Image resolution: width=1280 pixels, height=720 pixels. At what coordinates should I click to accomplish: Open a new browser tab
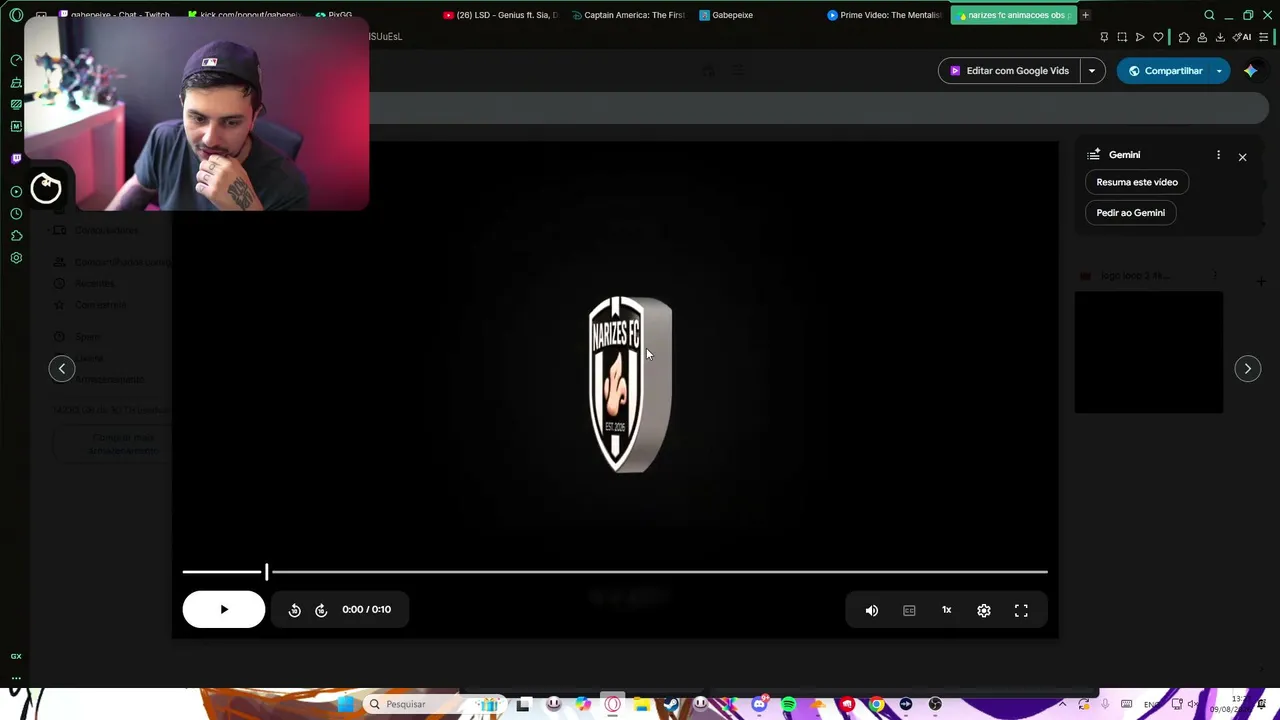pos(1085,15)
